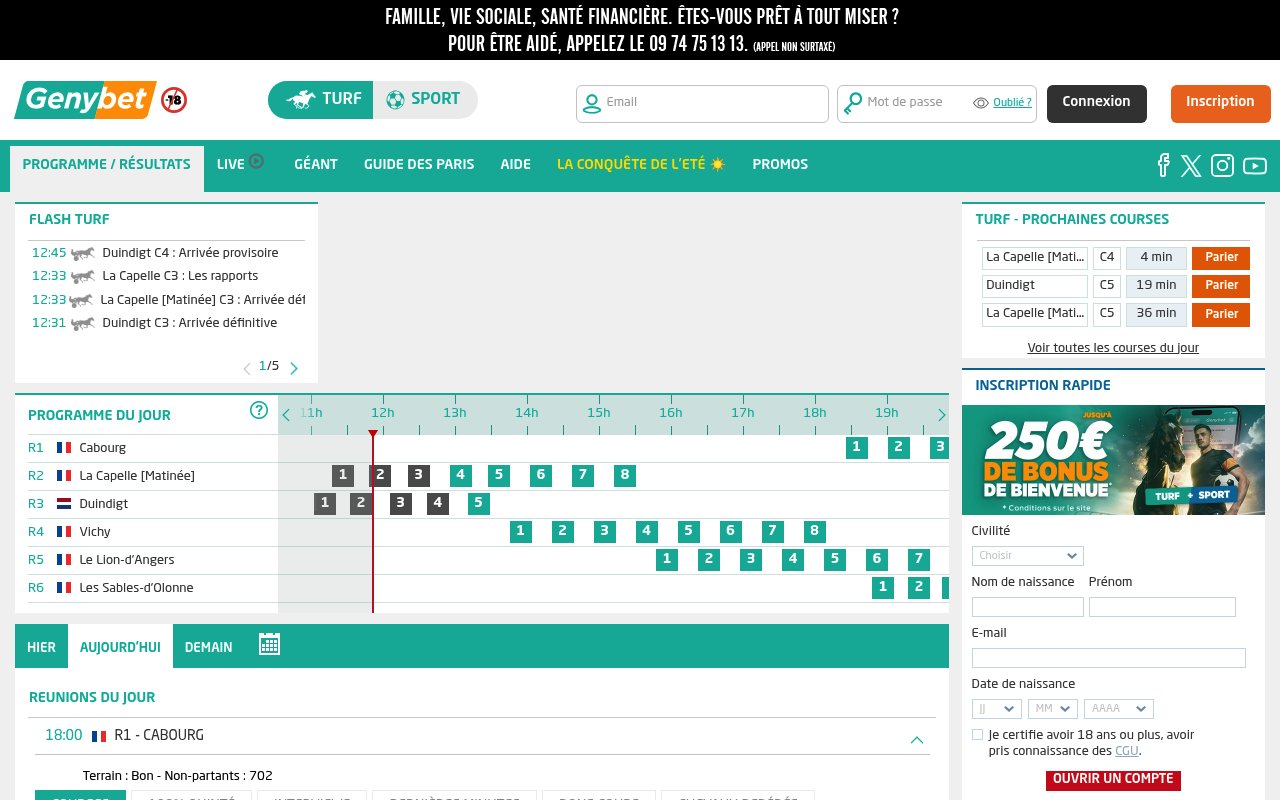Viewport: 1280px width, 800px height.
Task: Open R4 Vichy meeting row
Action: pyautogui.click(x=146, y=531)
